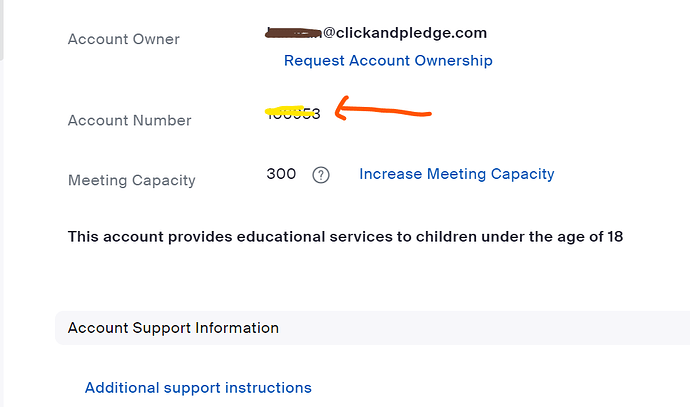Click the clickandpledge.com email domain text
The width and height of the screenshot is (690, 407).
tap(405, 33)
